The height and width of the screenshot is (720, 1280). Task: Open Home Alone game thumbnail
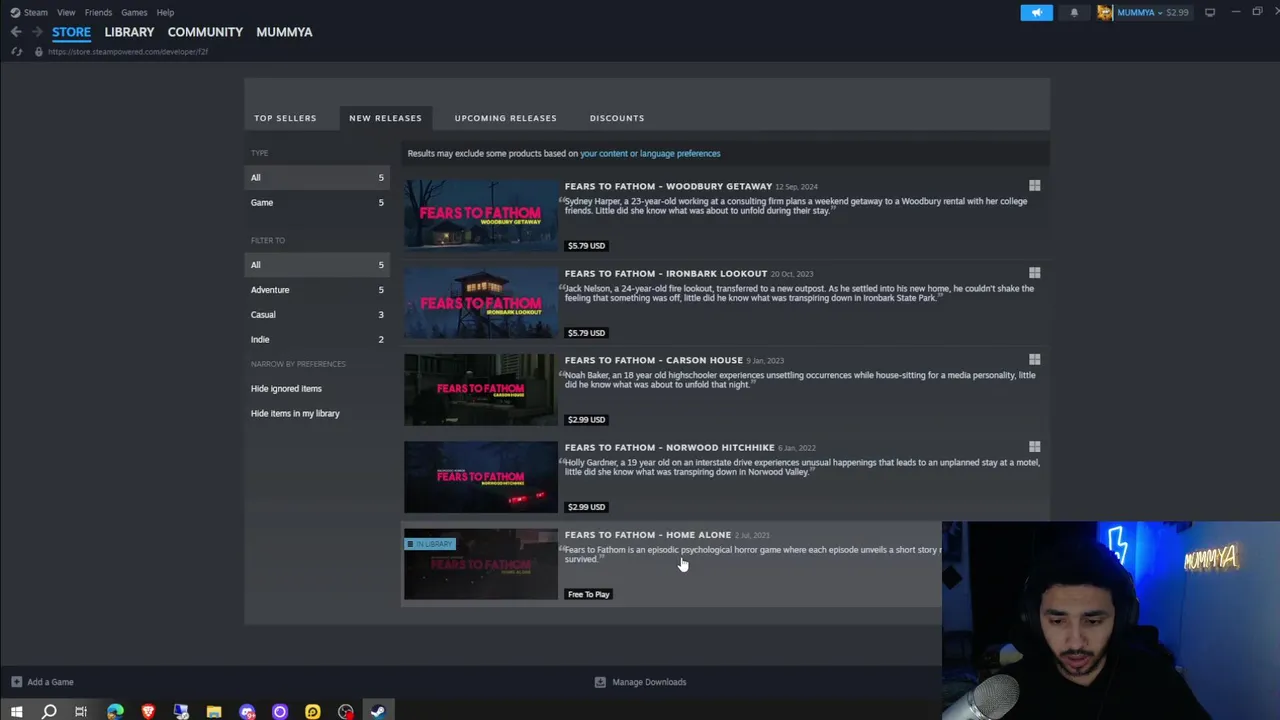[x=481, y=564]
